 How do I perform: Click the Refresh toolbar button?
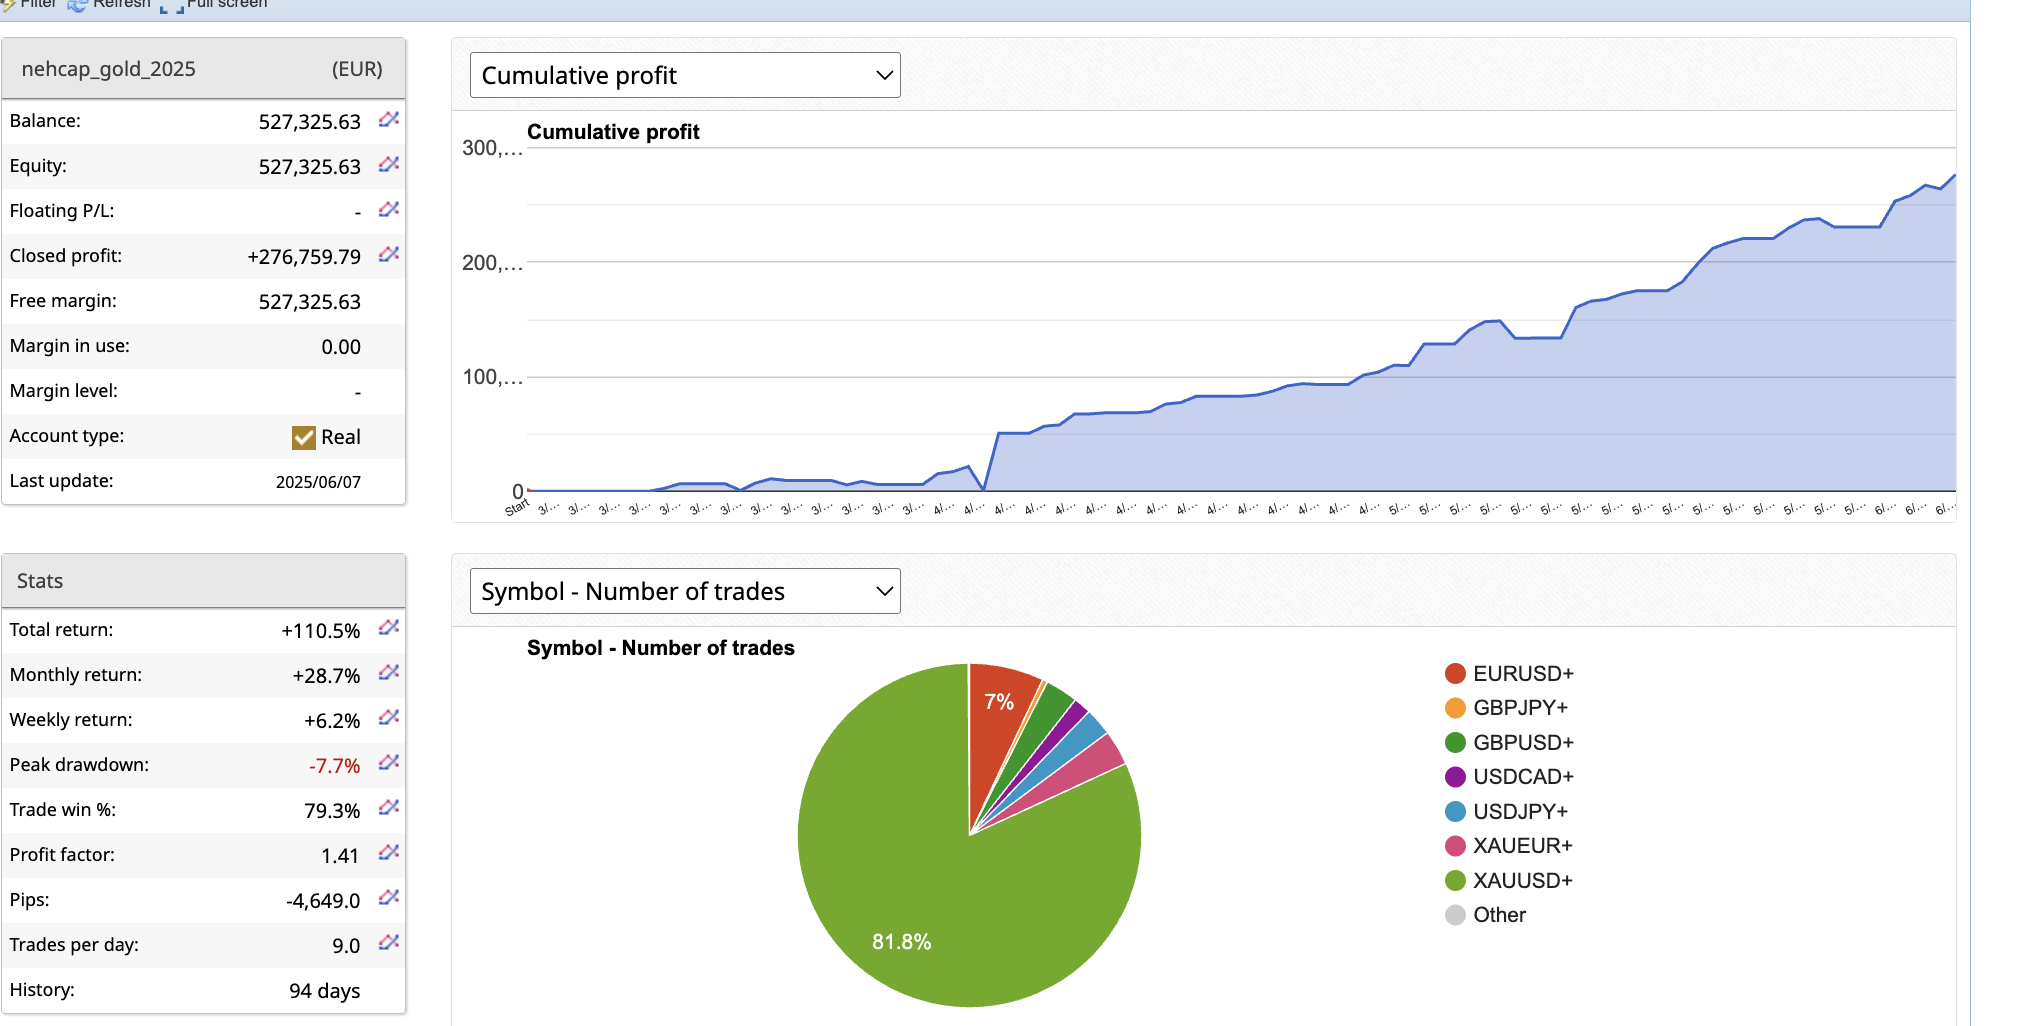click(x=110, y=5)
